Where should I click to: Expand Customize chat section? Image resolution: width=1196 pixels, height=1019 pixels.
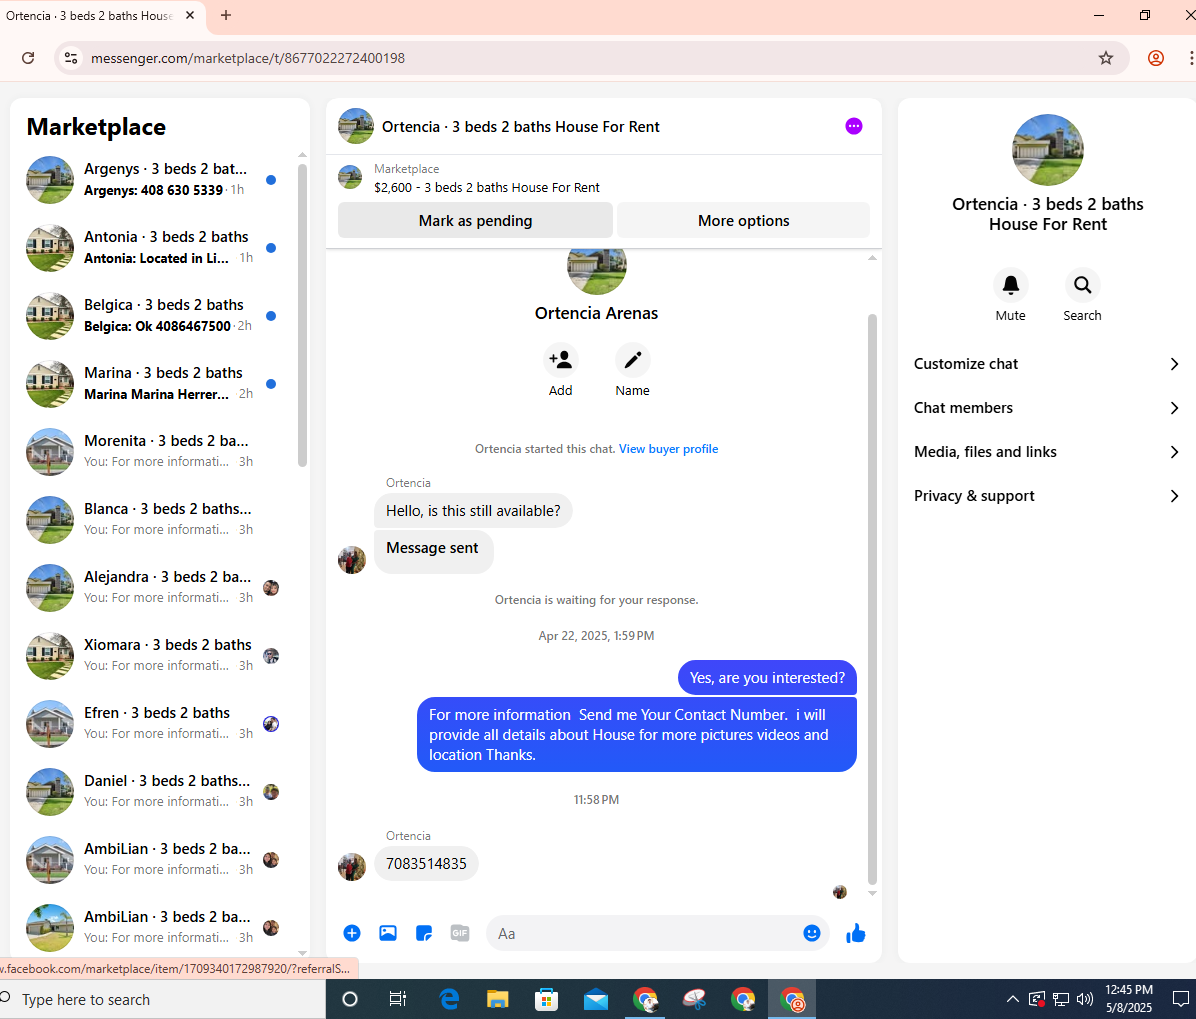[x=1046, y=364]
